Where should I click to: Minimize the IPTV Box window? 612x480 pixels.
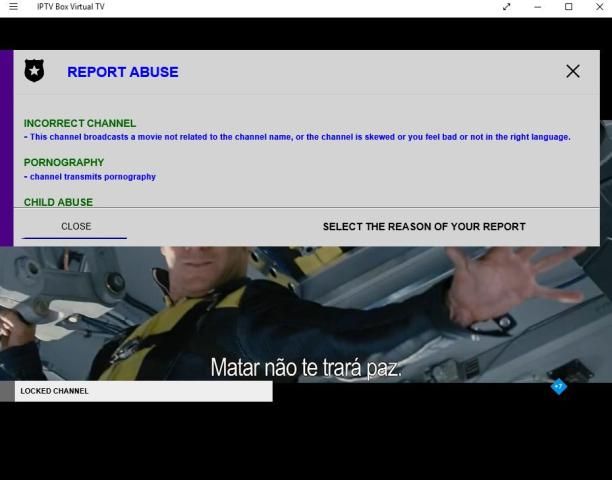538,7
